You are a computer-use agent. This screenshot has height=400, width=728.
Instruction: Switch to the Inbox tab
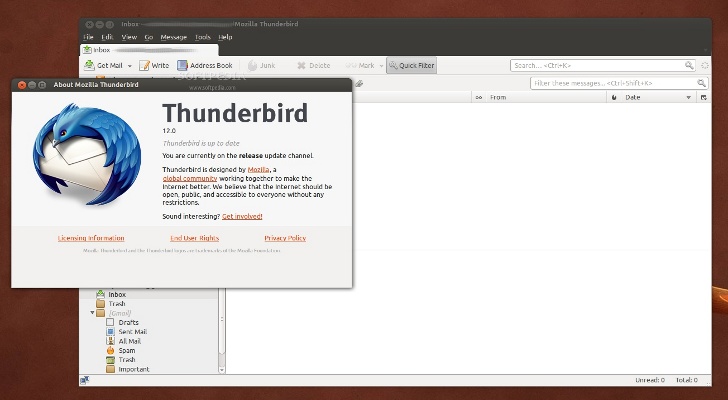[x=149, y=50]
